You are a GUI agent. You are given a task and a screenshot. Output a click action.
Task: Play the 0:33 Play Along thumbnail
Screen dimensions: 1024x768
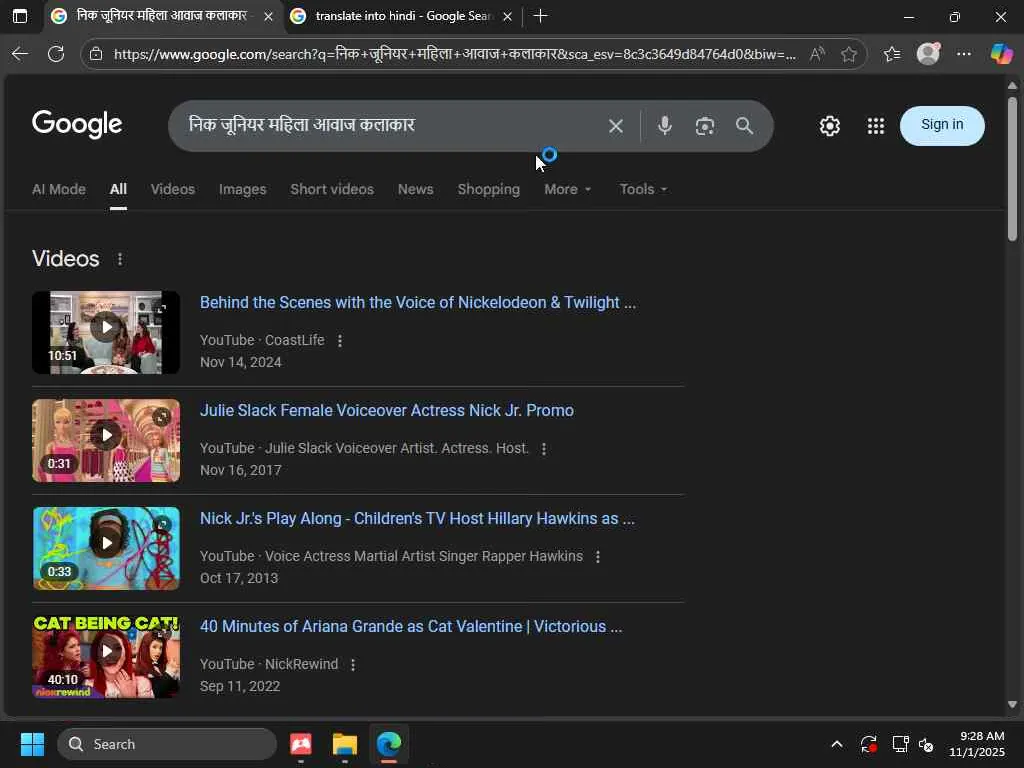tap(106, 549)
